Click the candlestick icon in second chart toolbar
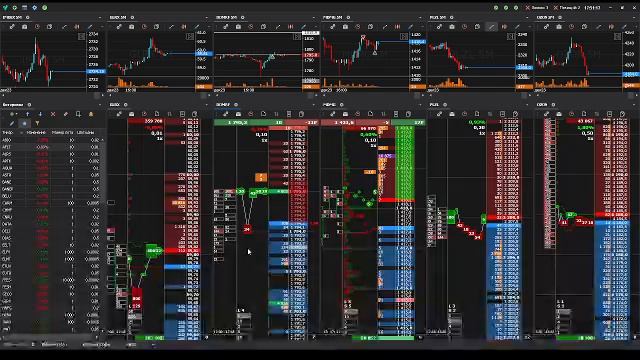Image resolution: width=640 pixels, height=360 pixels. tap(184, 27)
